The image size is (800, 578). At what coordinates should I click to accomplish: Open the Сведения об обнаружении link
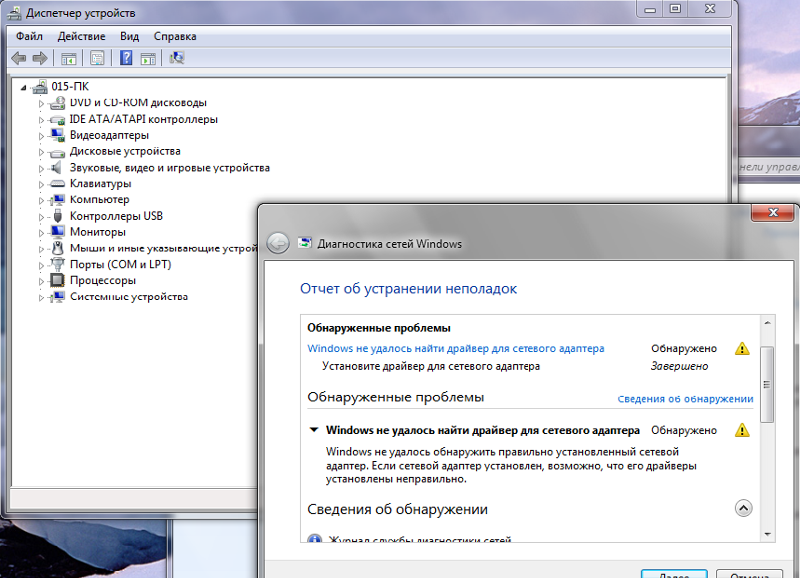tap(685, 399)
